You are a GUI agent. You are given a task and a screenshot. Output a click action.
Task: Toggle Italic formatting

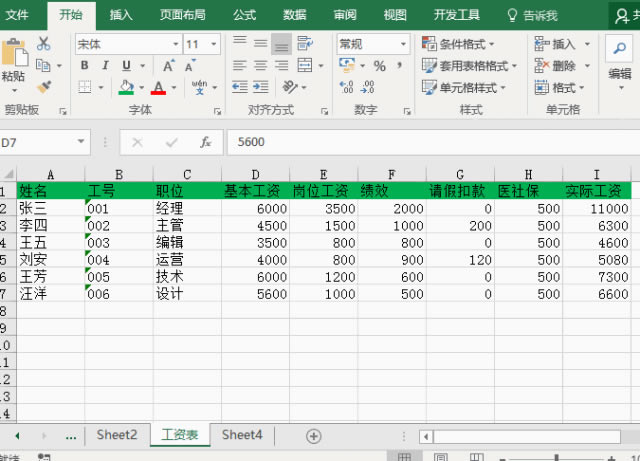(104, 66)
